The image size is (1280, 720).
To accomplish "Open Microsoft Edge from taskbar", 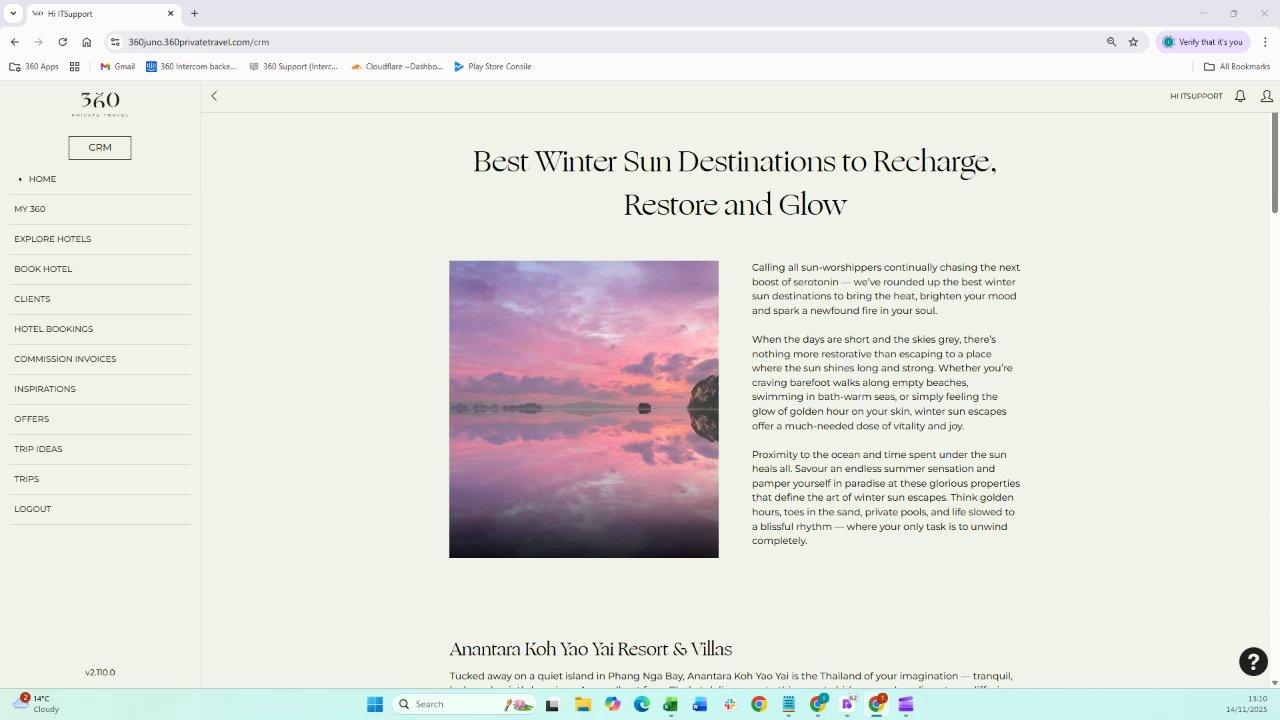I will click(642, 704).
